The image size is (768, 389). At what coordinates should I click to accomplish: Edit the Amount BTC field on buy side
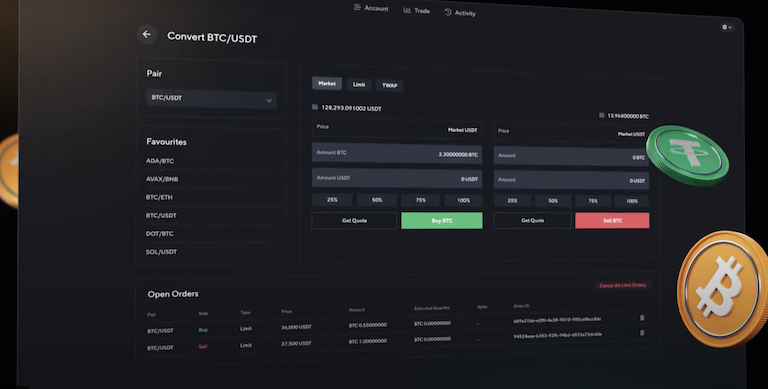pos(397,153)
